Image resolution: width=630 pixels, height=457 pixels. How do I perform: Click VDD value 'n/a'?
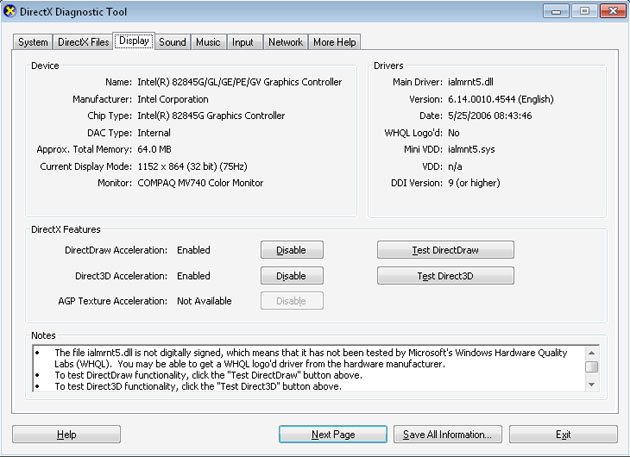[455, 166]
